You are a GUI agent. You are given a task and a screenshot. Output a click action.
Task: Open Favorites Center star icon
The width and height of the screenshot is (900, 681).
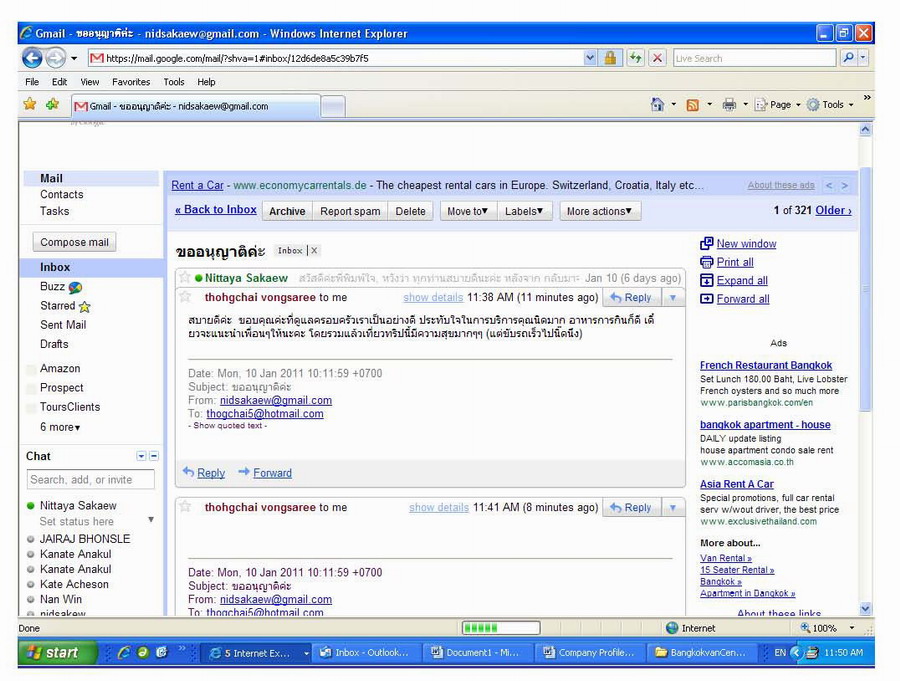click(29, 104)
